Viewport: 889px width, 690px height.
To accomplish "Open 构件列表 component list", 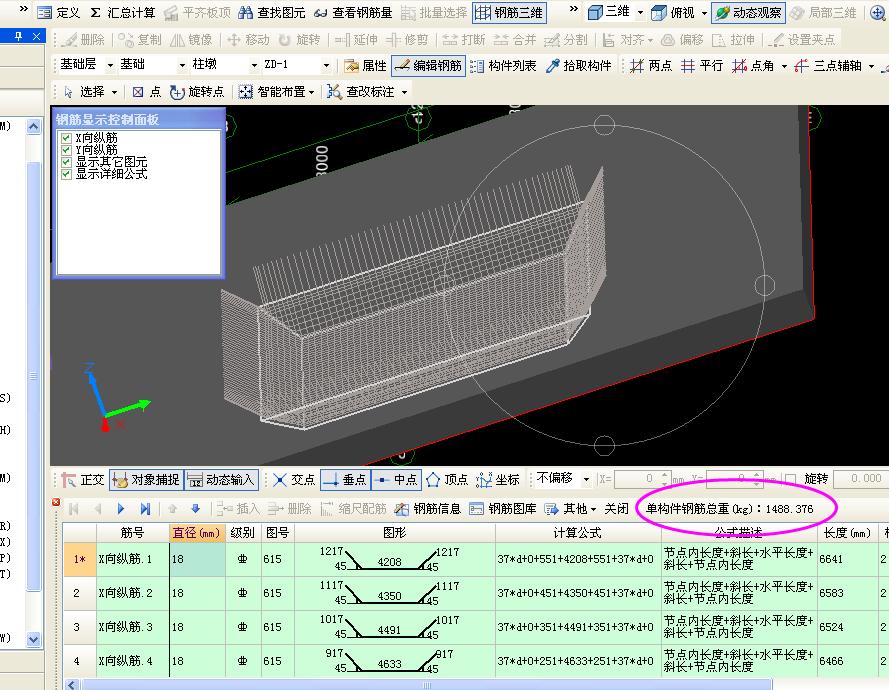I will point(503,66).
